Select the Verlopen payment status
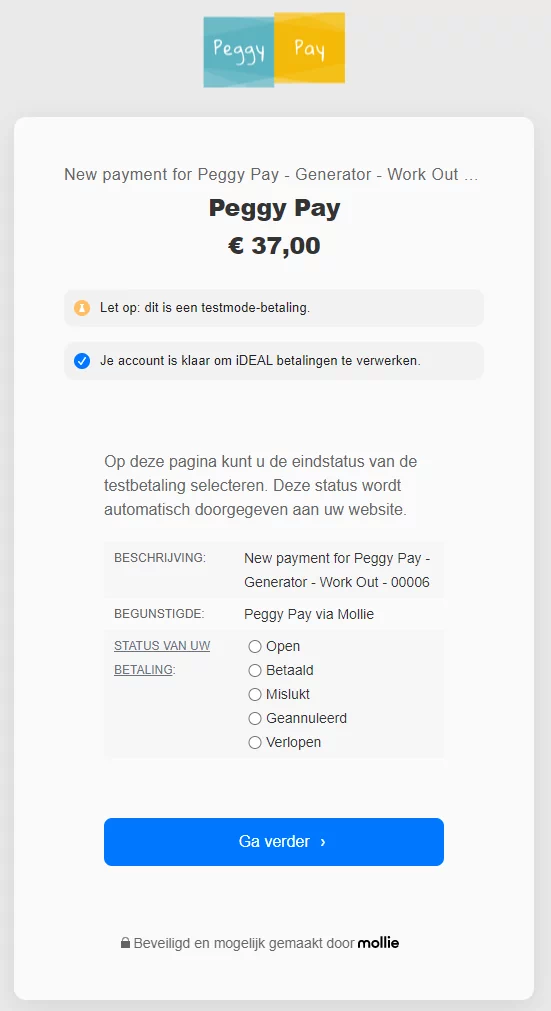551x1011 pixels. pyautogui.click(x=255, y=742)
